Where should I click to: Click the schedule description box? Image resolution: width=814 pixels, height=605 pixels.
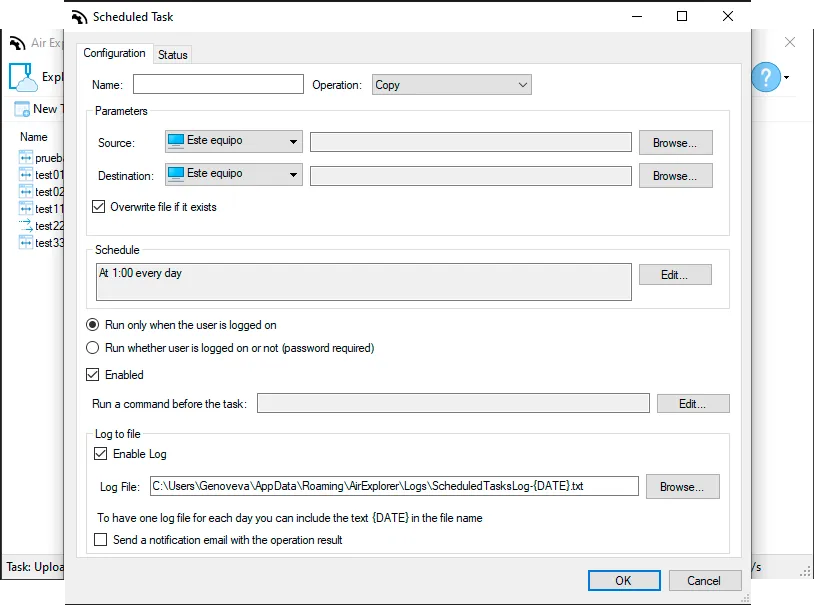(x=364, y=282)
